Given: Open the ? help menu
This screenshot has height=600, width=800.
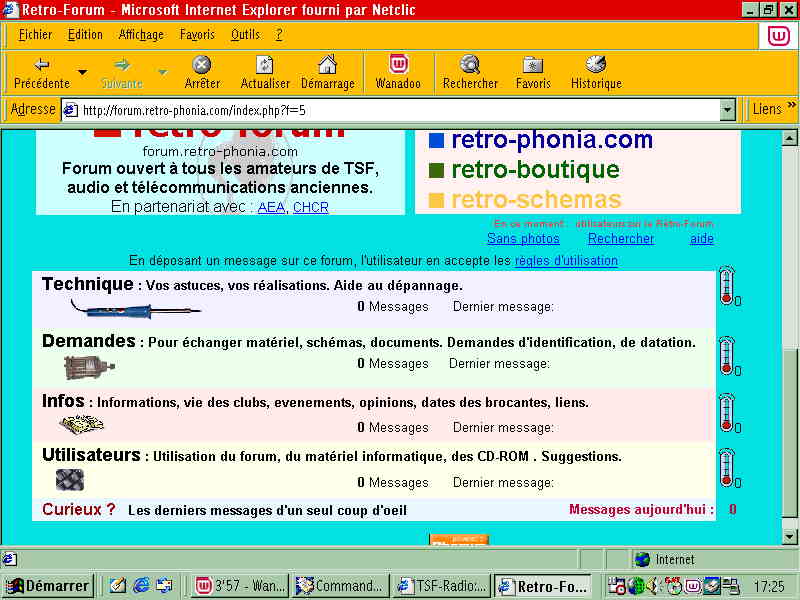Looking at the screenshot, I should [x=279, y=35].
